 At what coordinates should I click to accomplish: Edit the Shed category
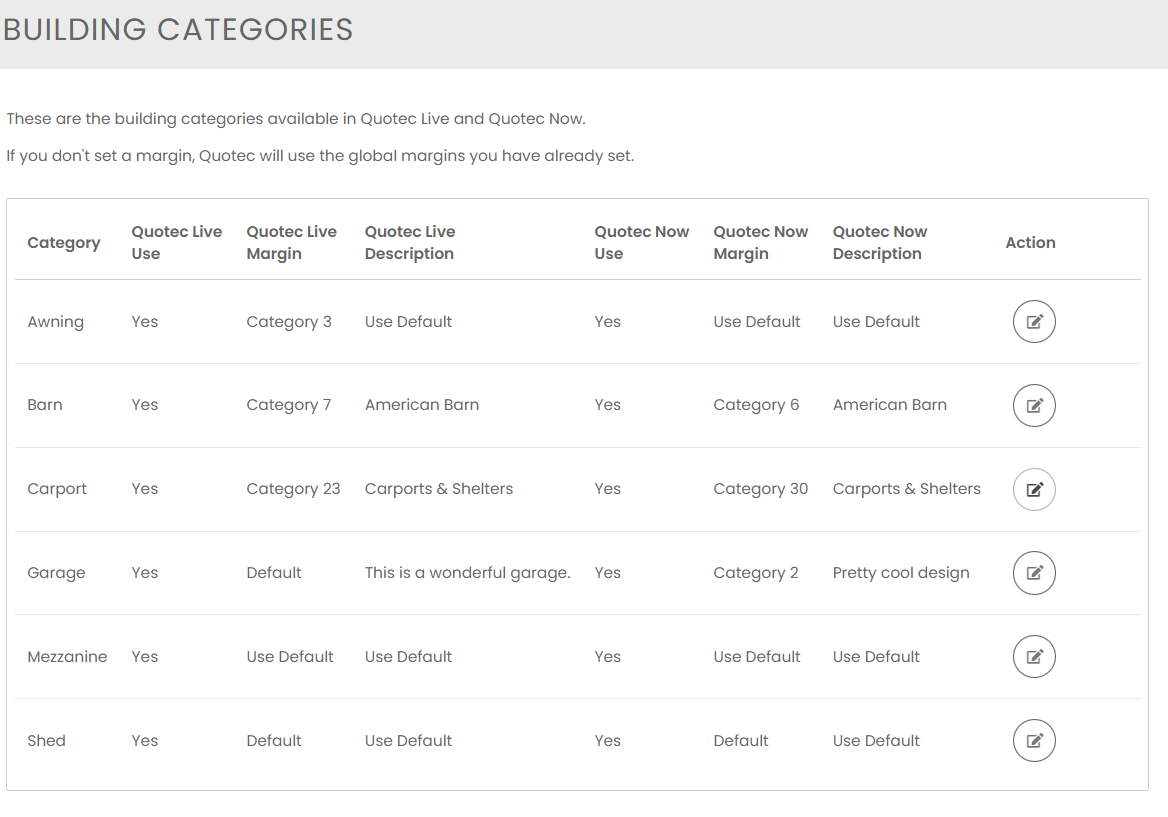click(1034, 741)
